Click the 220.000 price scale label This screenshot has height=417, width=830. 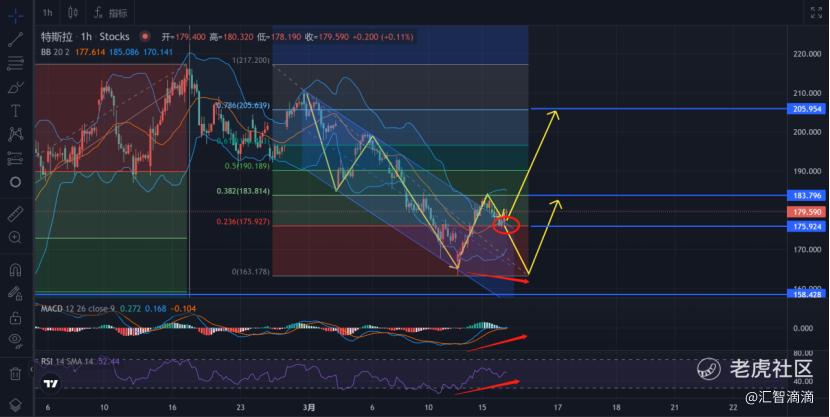point(807,54)
